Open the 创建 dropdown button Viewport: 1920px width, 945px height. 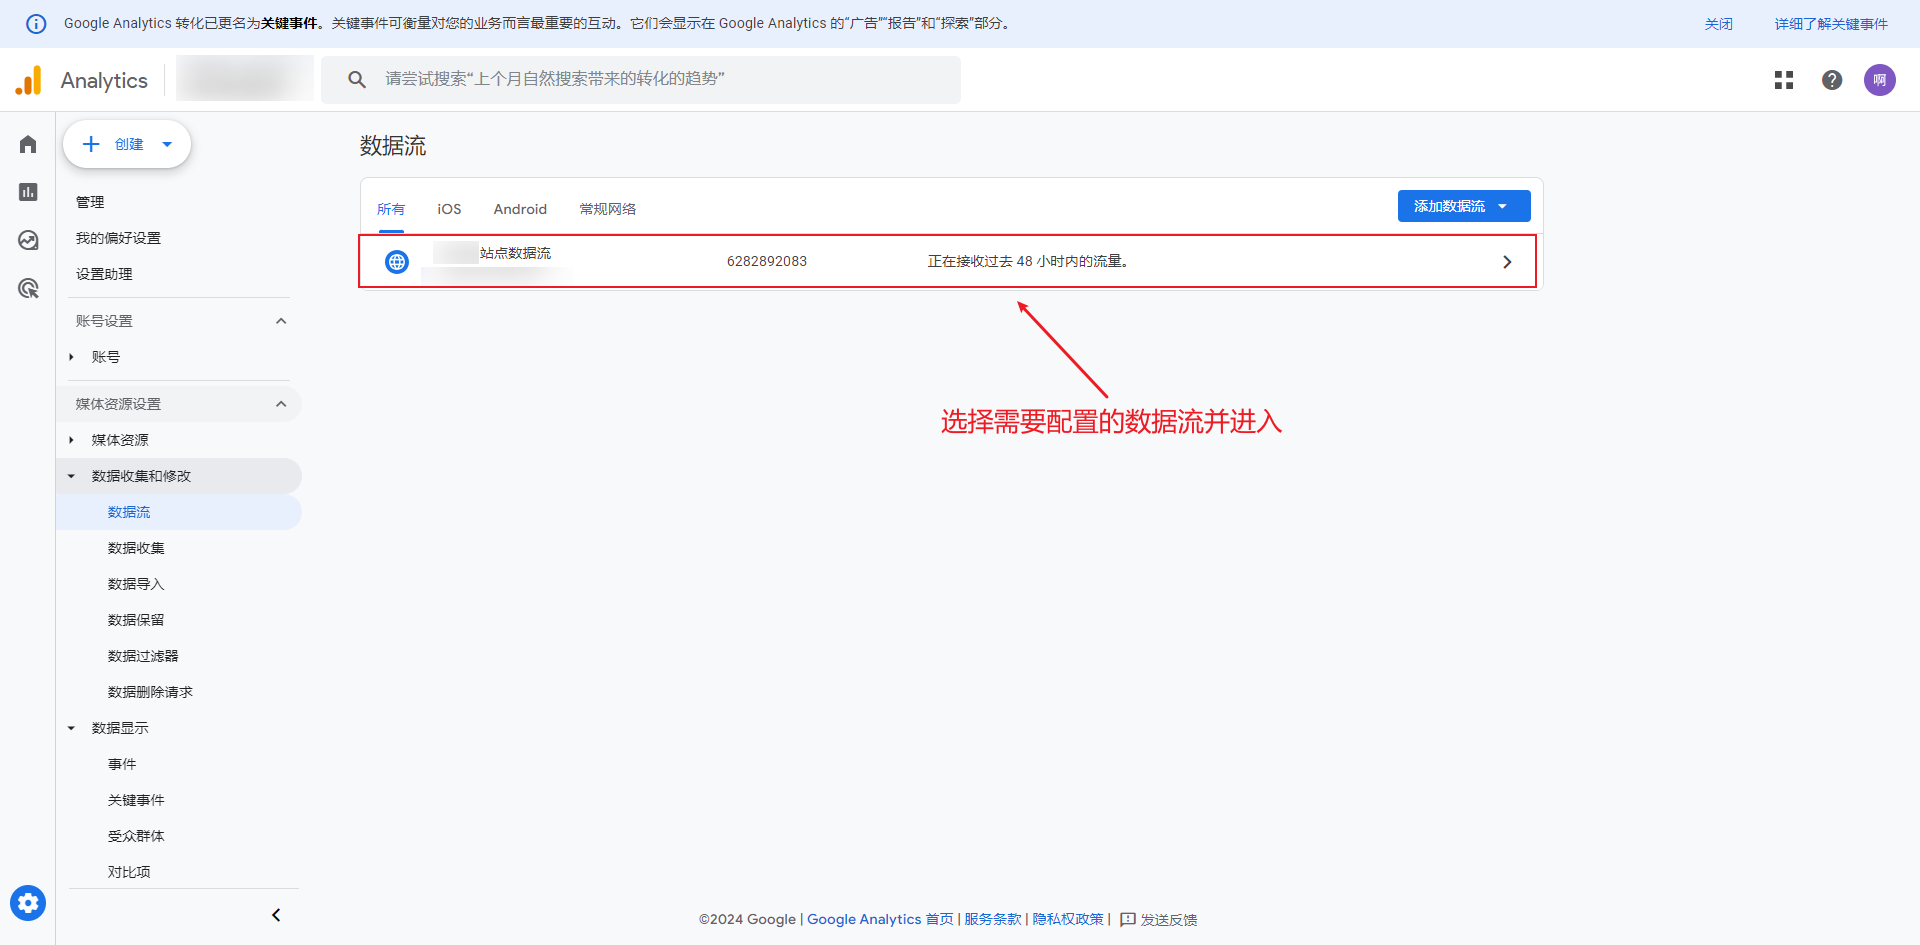(x=127, y=144)
